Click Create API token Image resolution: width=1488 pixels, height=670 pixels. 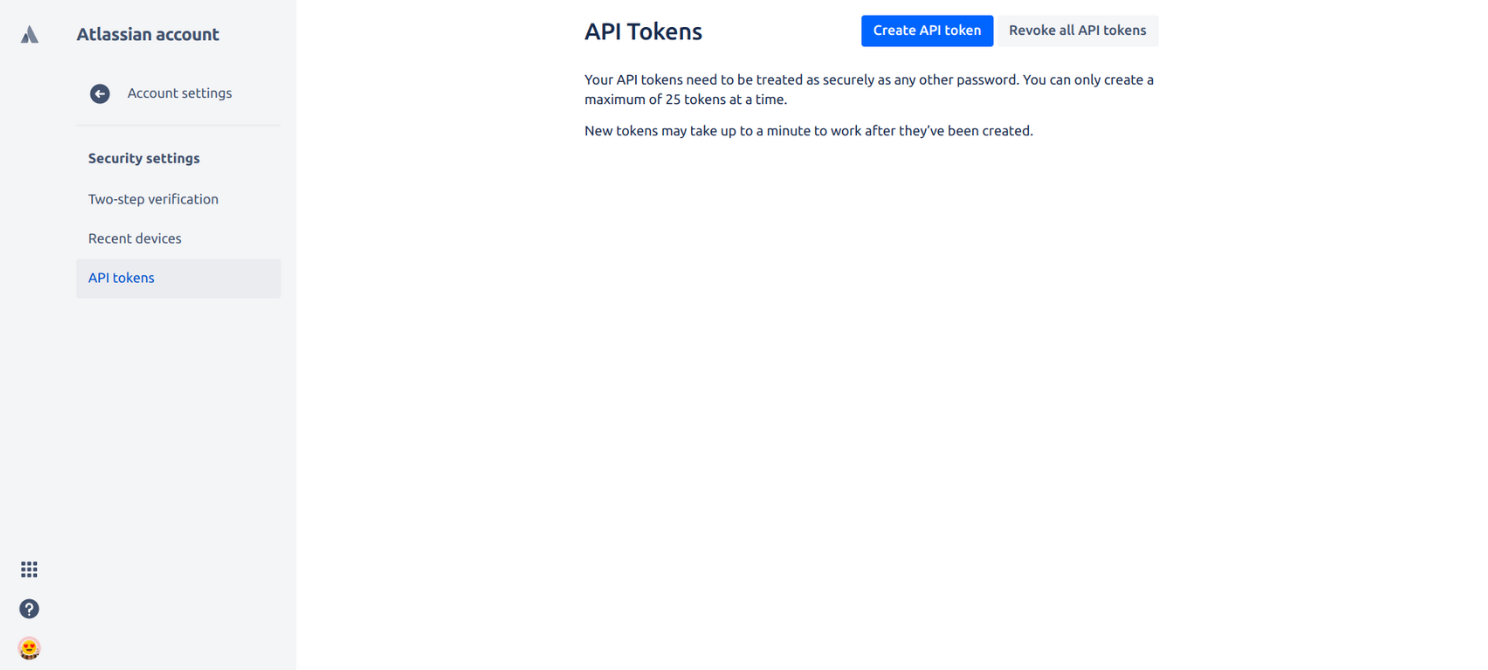[926, 30]
